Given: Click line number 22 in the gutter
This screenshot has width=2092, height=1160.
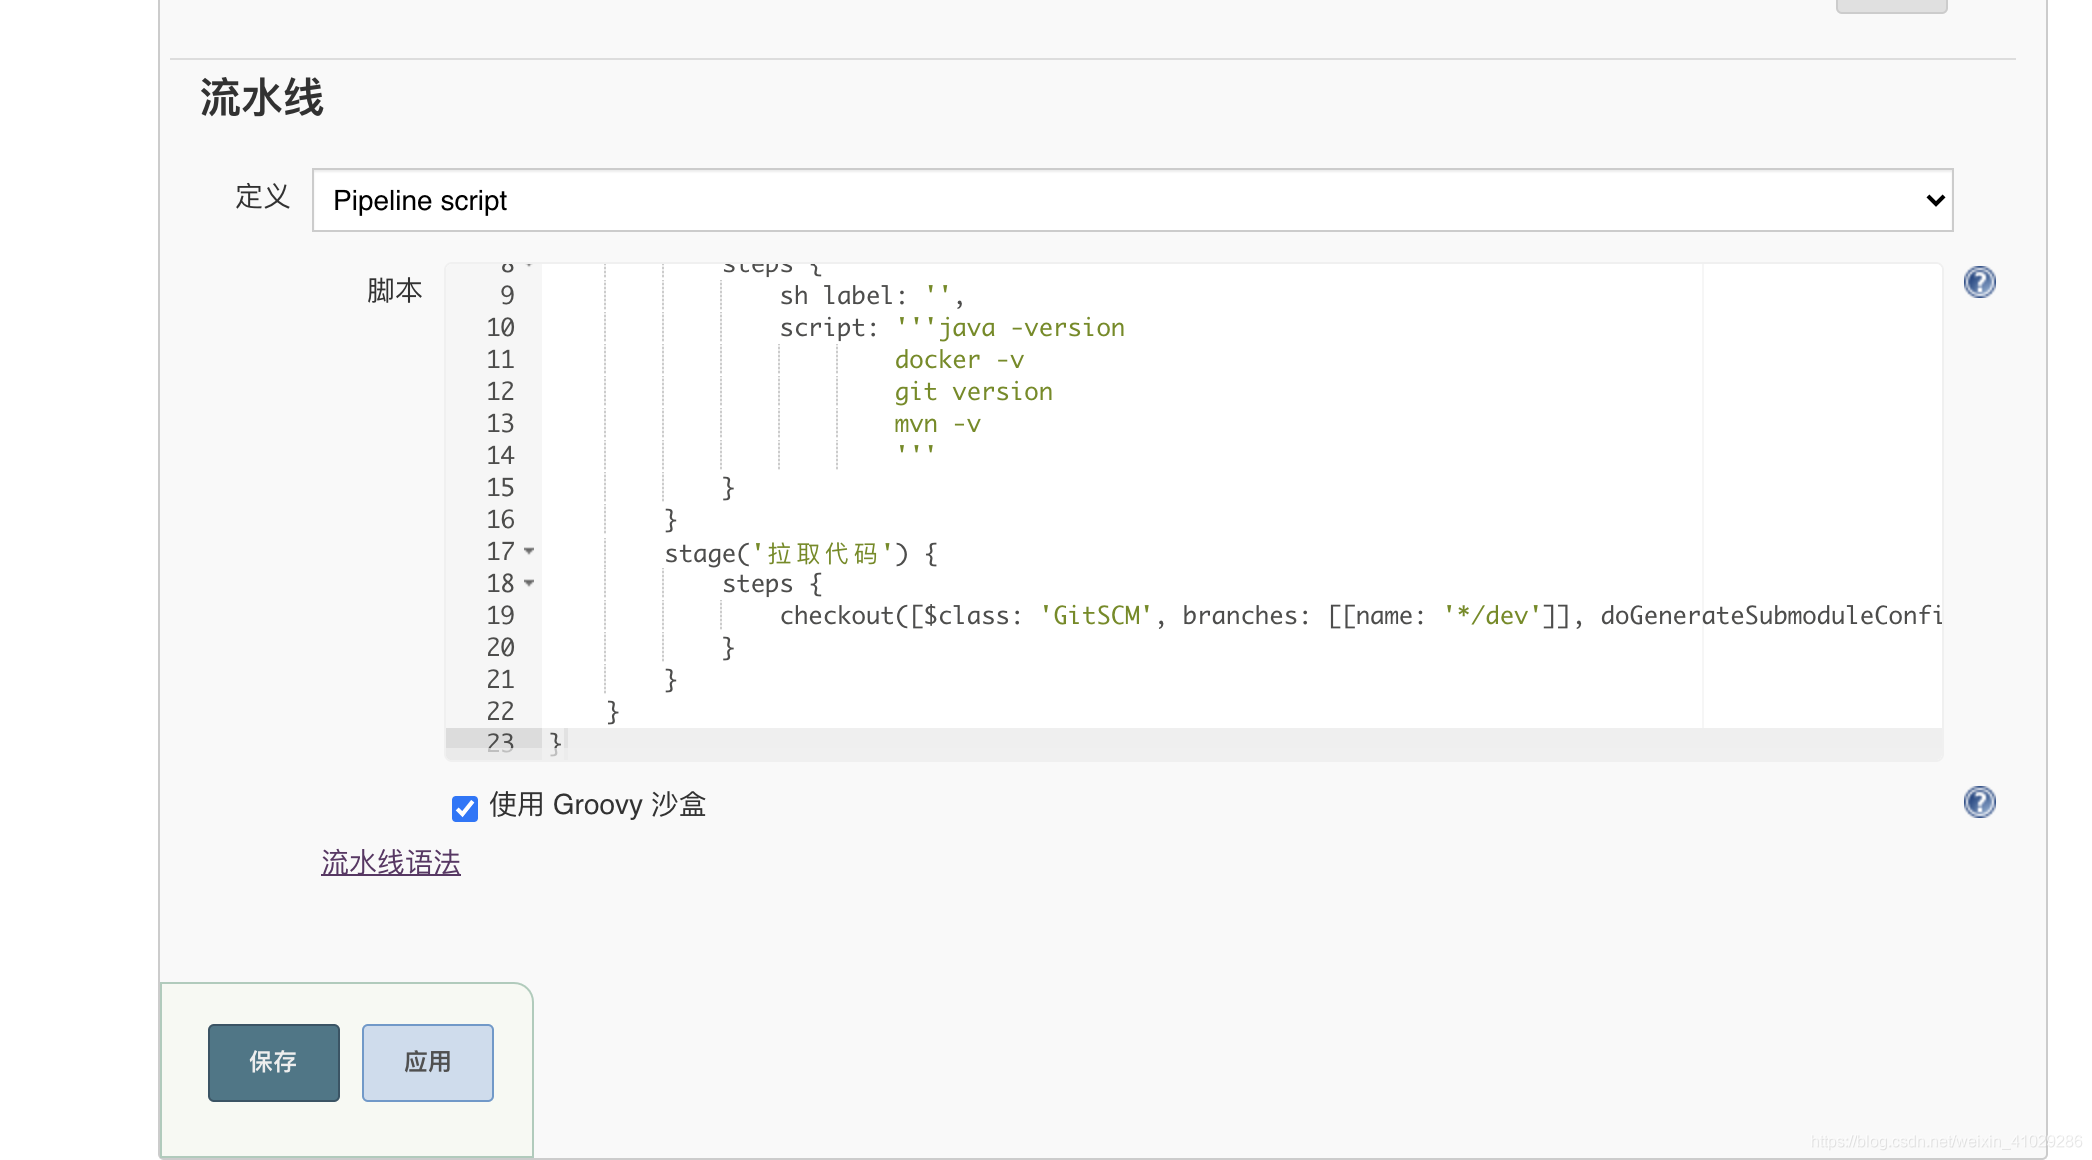Looking at the screenshot, I should pos(500,712).
